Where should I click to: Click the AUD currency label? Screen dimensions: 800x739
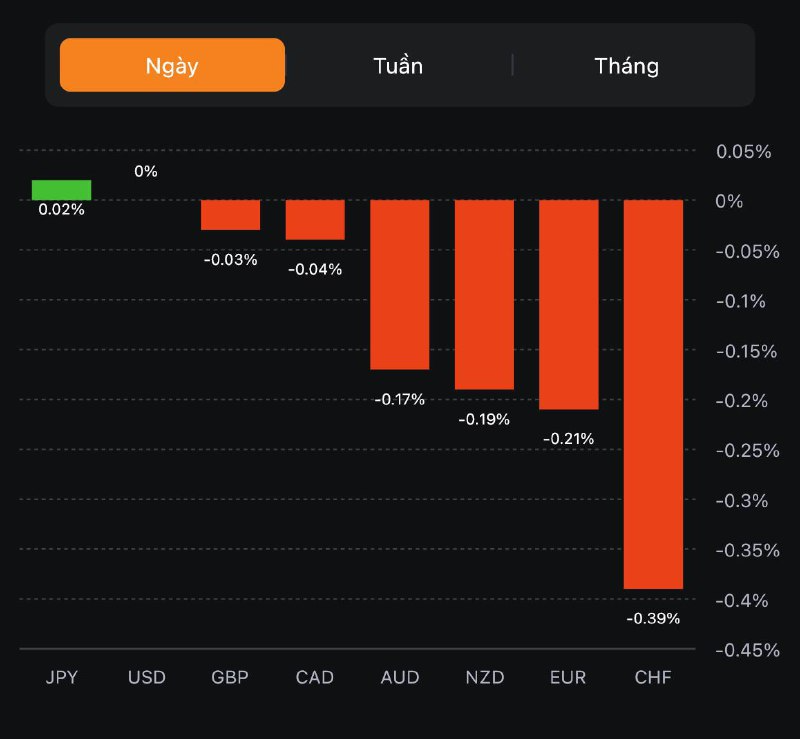click(x=399, y=677)
